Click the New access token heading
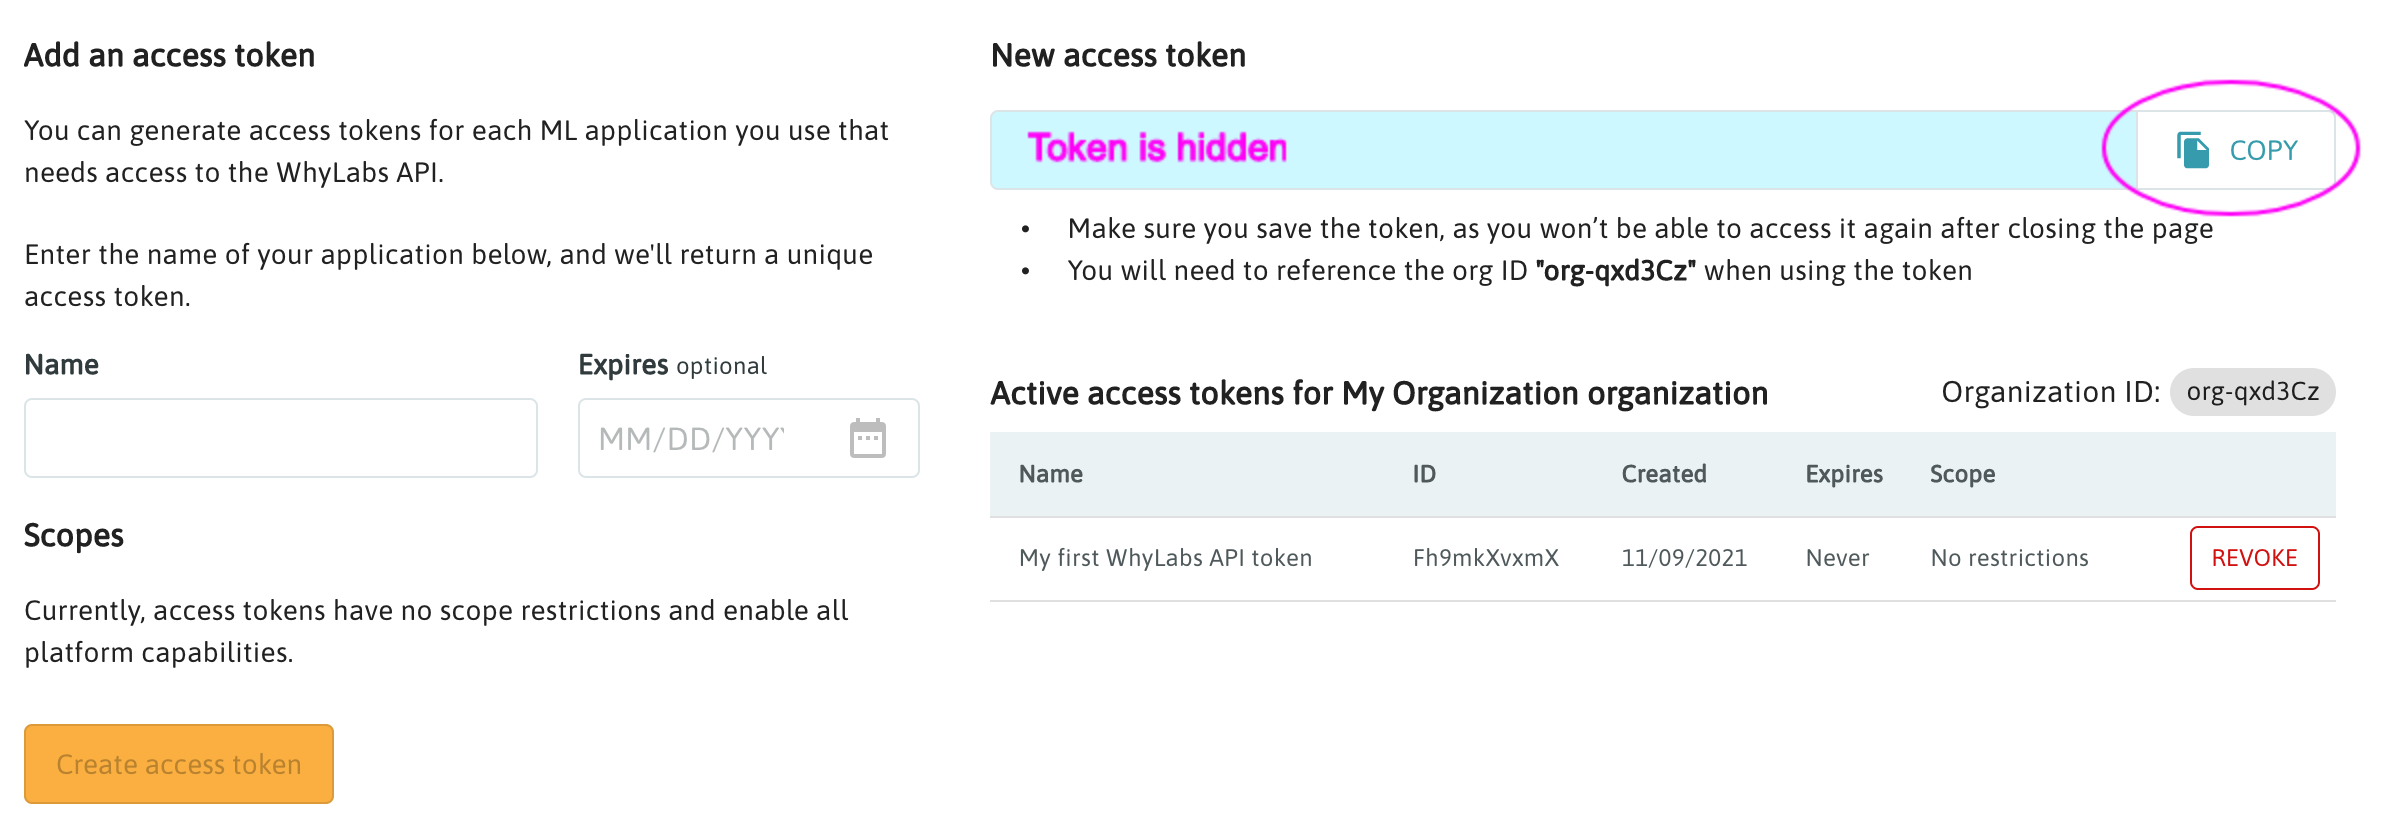This screenshot has height=832, width=2384. point(1117,55)
